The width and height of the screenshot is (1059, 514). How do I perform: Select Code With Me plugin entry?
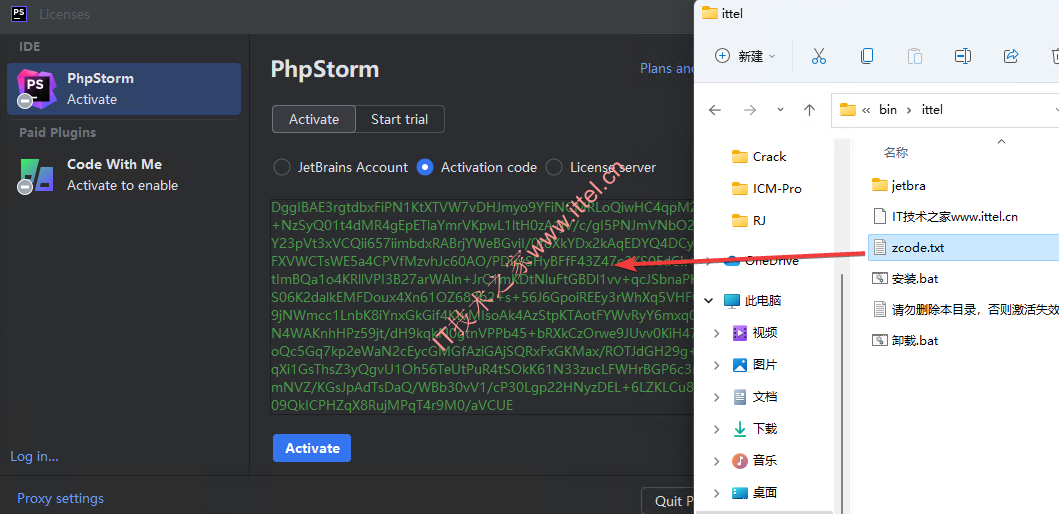[124, 175]
